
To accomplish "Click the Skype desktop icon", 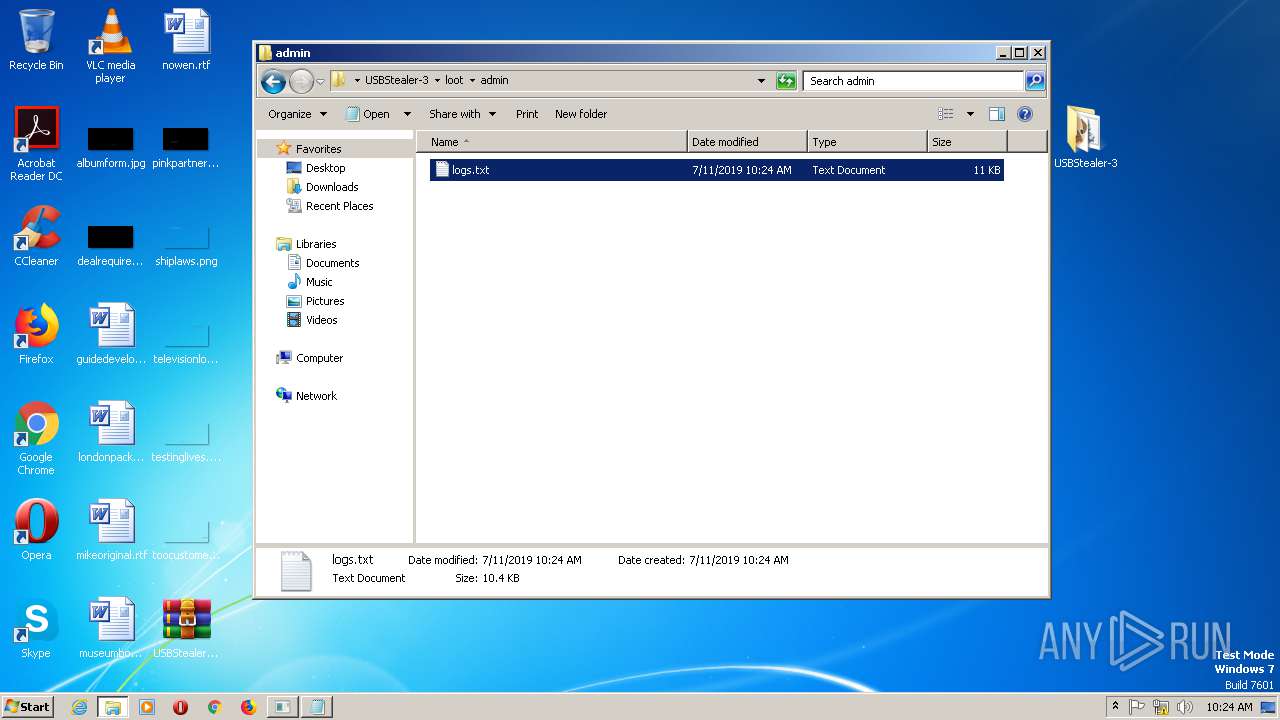I will pos(36,629).
